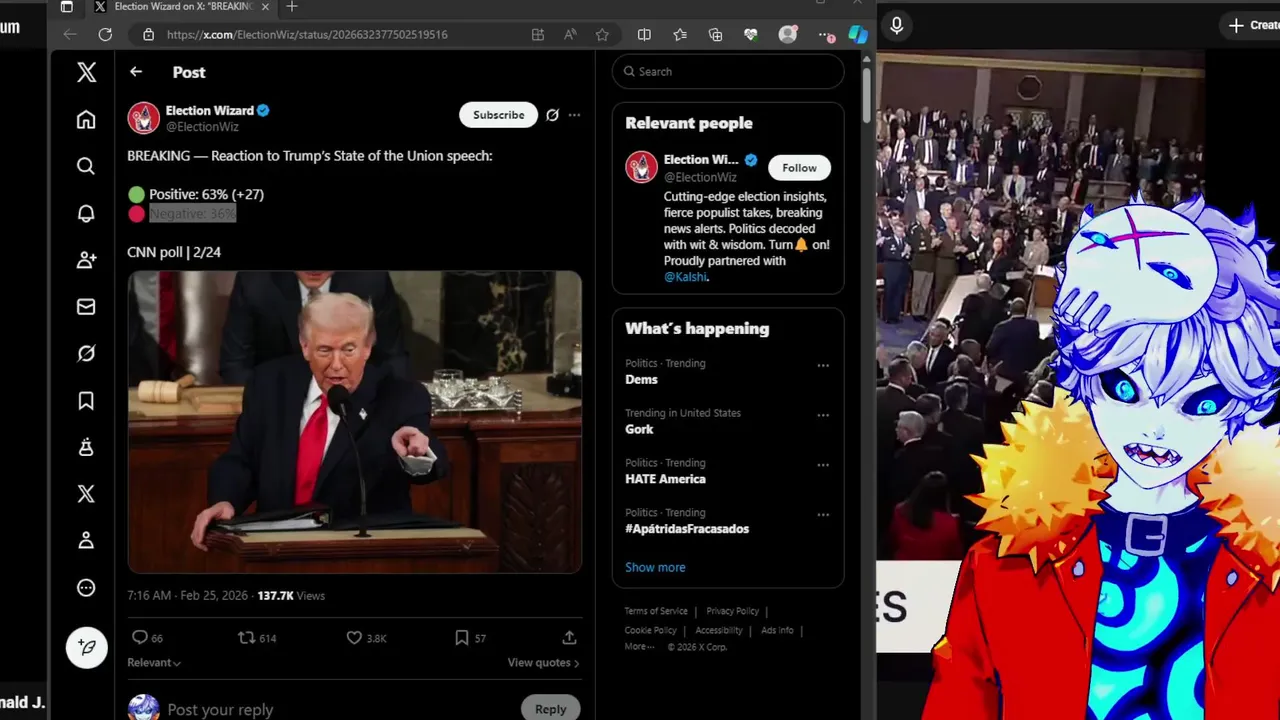Click the Read aloud icon in address bar
Viewport: 1280px width, 720px height.
570,34
